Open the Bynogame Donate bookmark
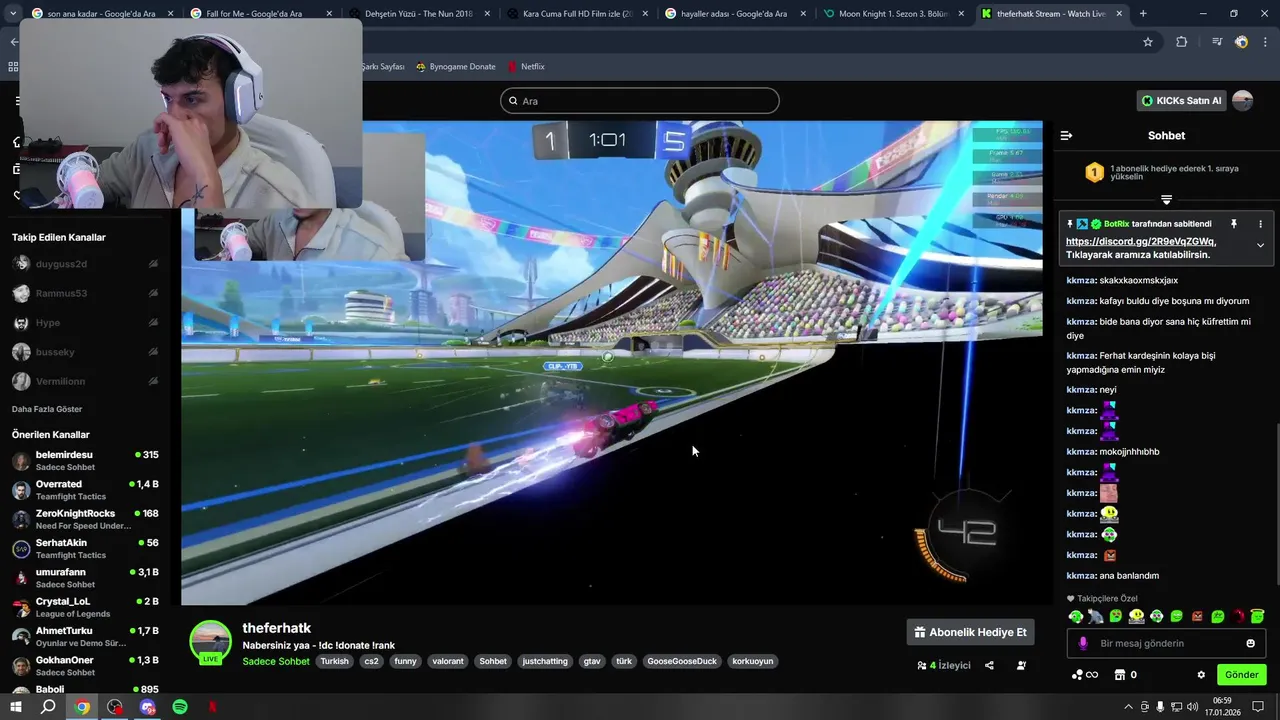1280x720 pixels. coord(455,67)
